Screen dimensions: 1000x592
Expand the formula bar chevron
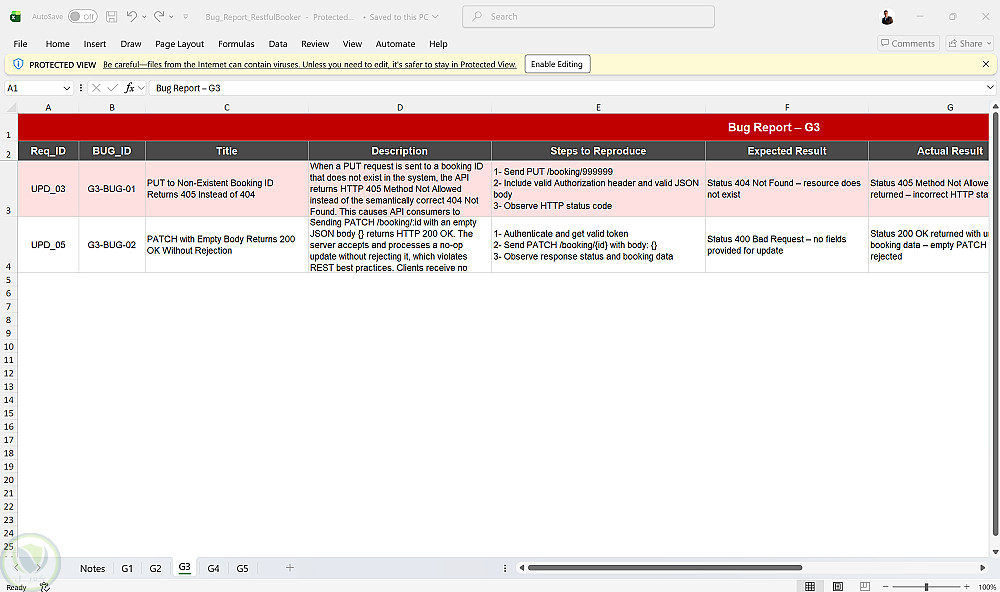point(990,87)
